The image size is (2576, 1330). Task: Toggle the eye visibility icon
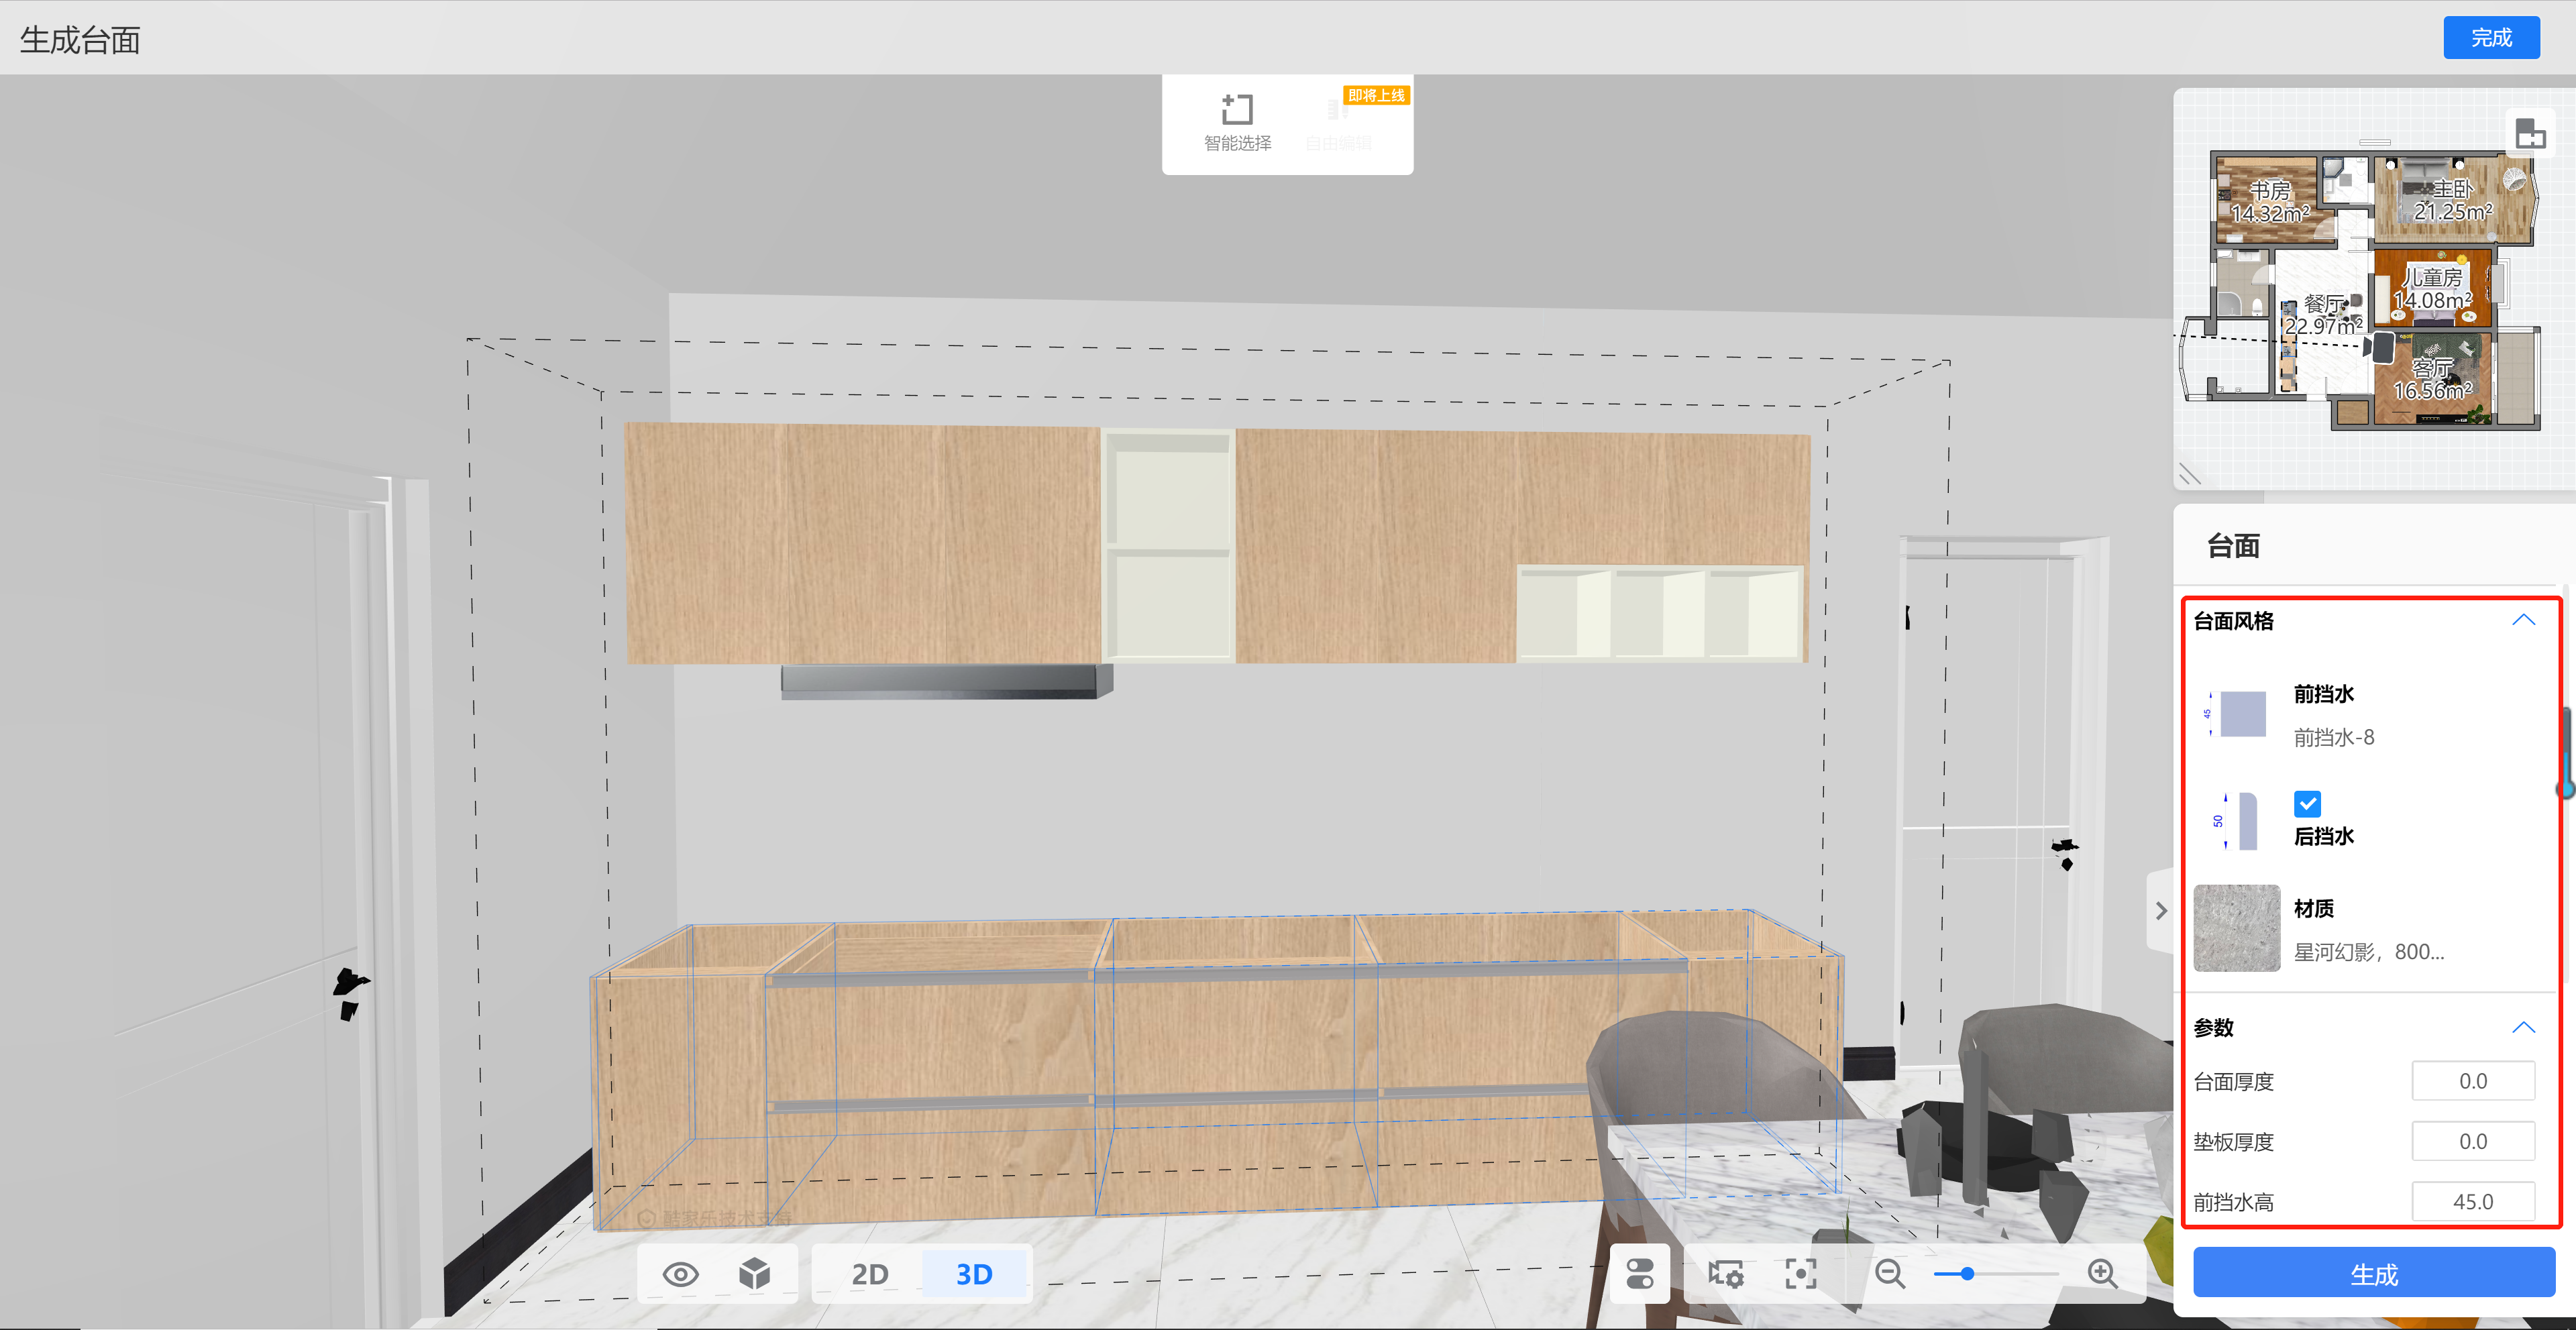click(x=681, y=1274)
